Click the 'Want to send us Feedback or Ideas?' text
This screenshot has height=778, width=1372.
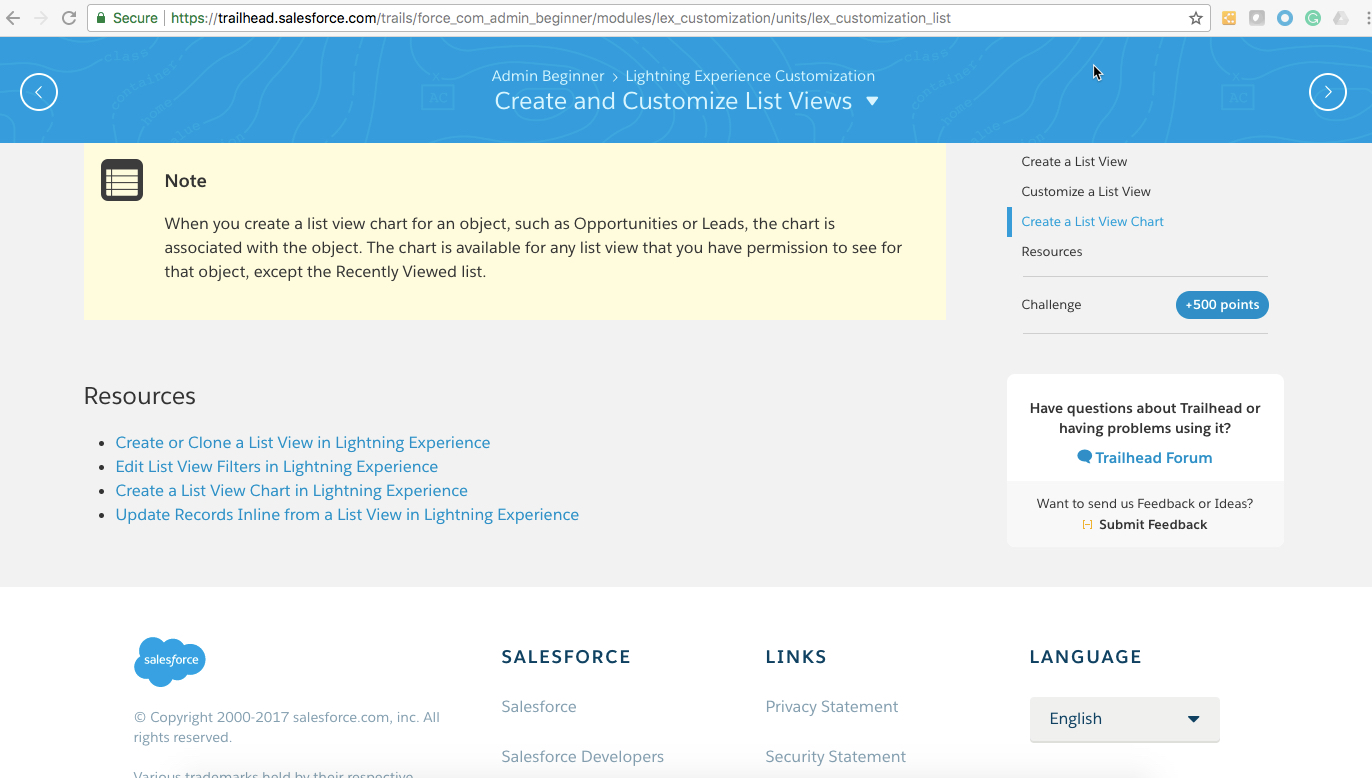coord(1145,504)
